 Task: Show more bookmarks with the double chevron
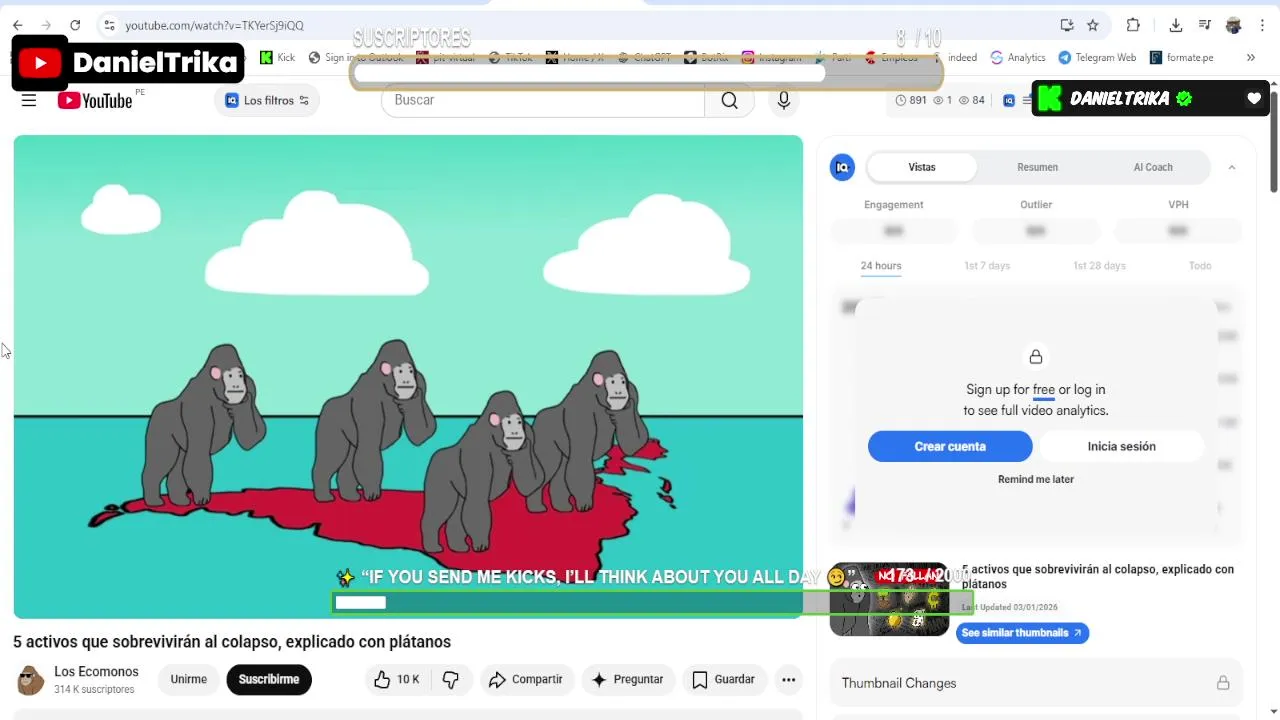[1250, 57]
